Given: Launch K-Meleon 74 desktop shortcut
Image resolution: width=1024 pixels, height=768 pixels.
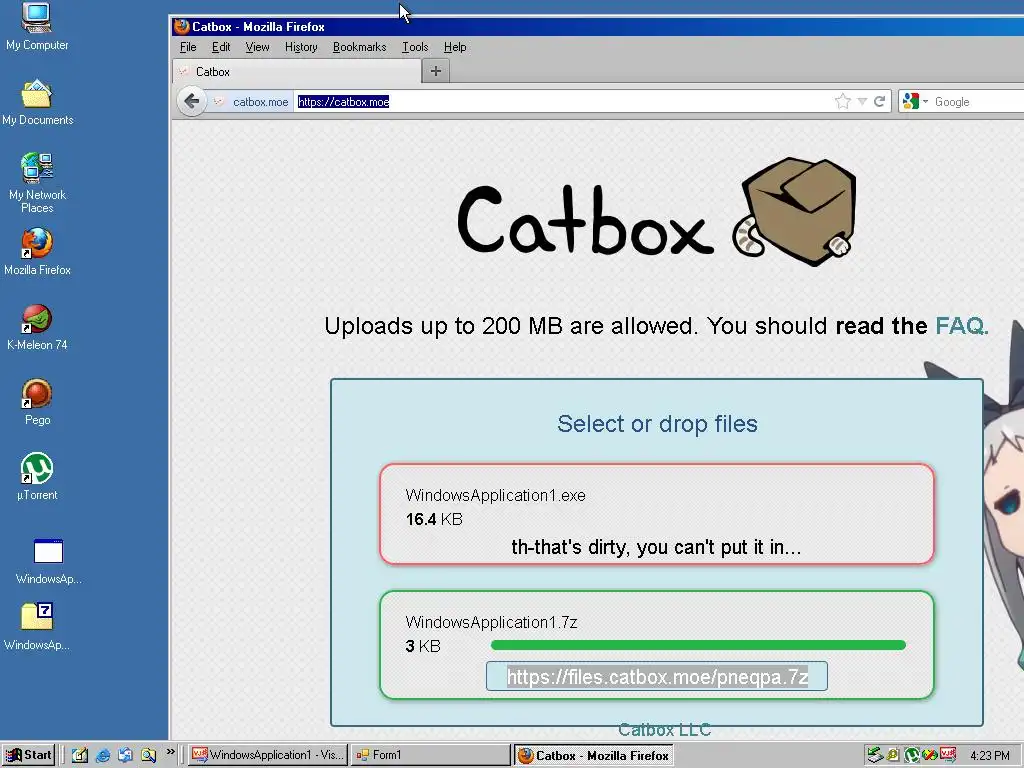Looking at the screenshot, I should [37, 327].
